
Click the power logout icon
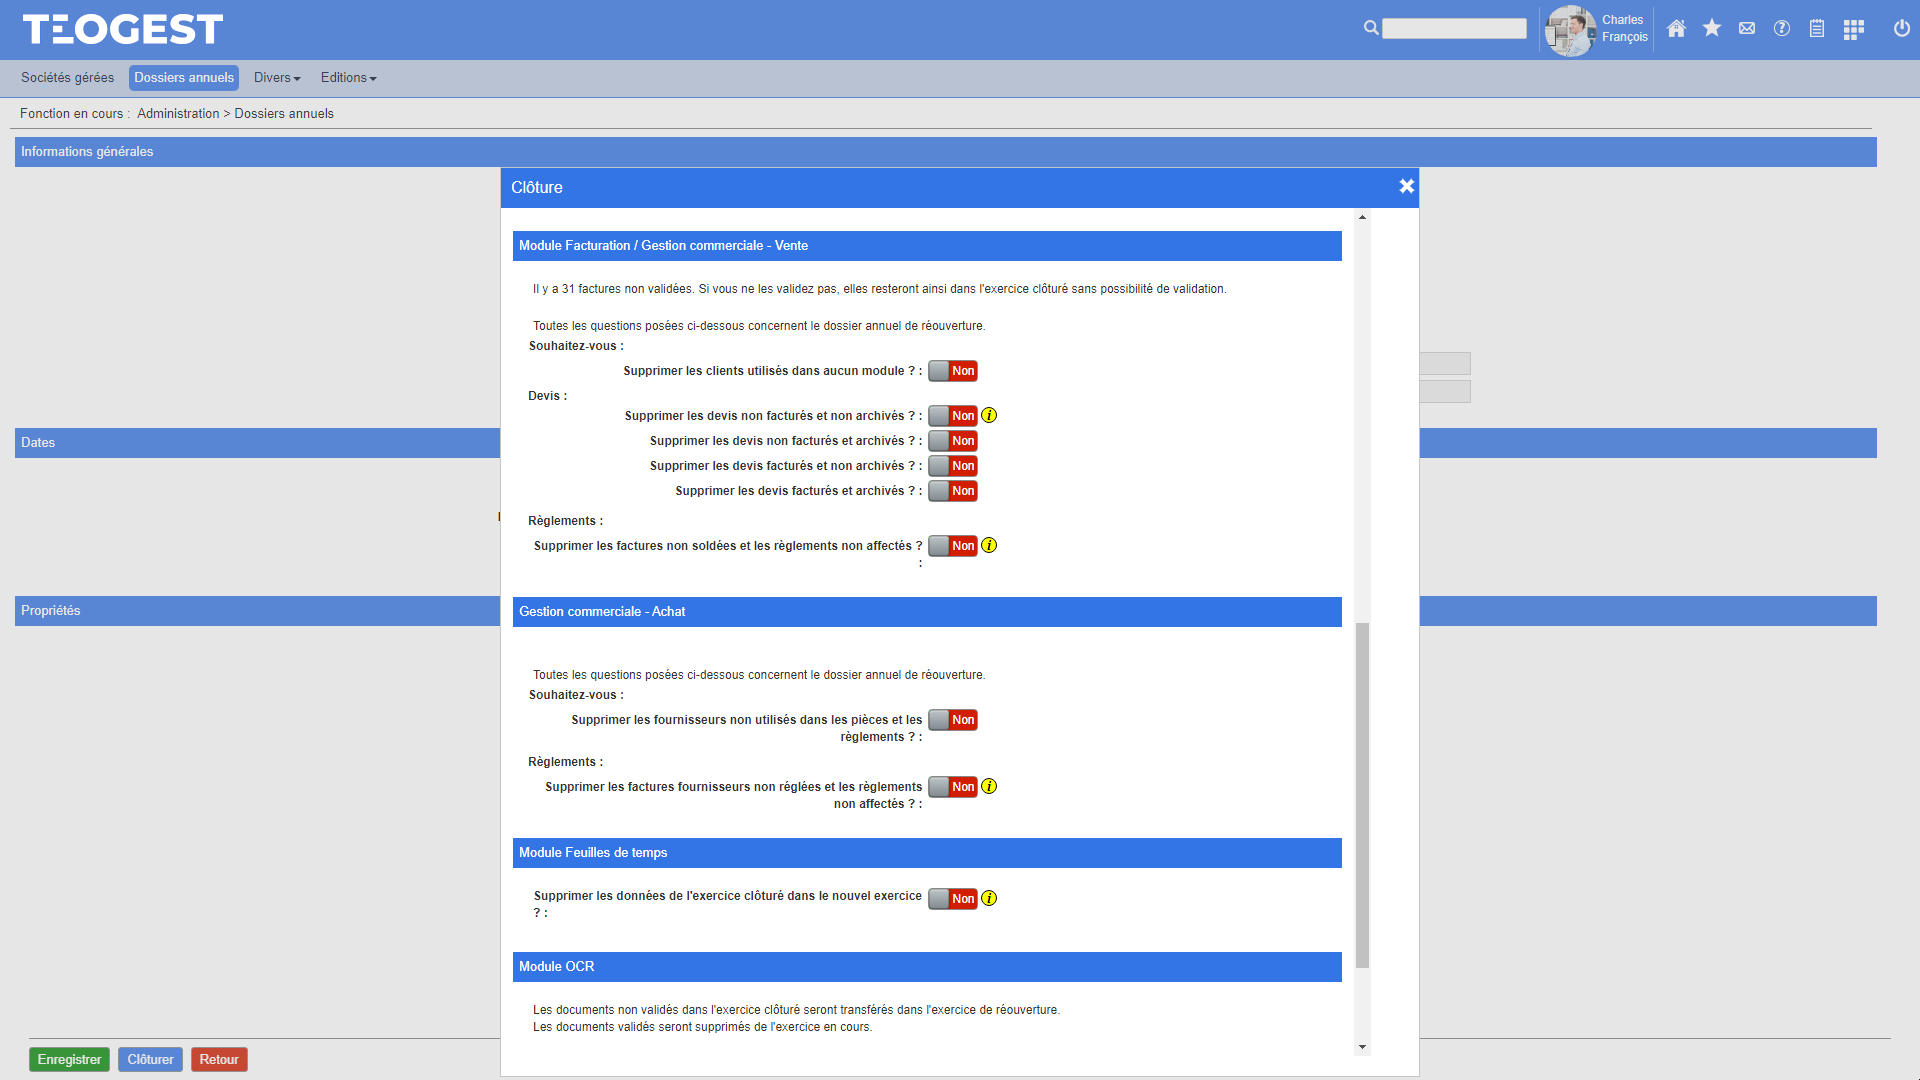[1902, 29]
